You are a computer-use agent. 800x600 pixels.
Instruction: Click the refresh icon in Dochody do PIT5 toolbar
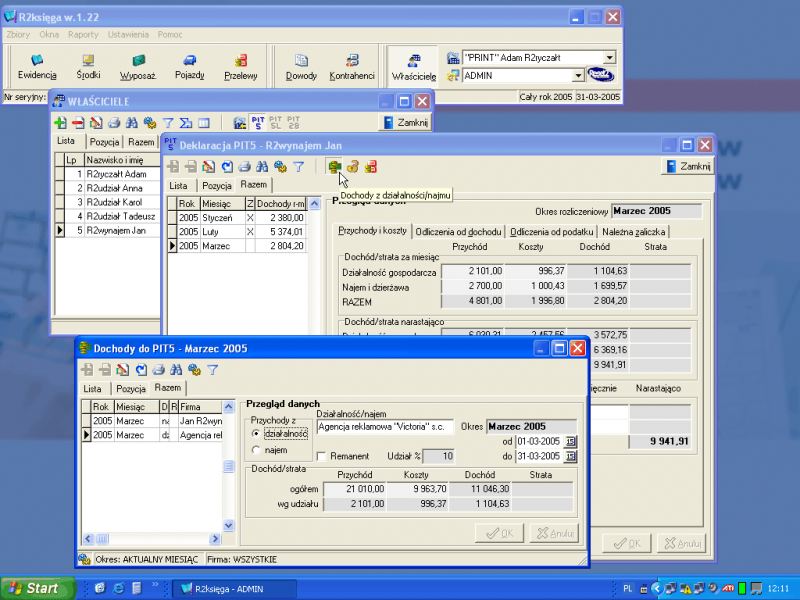click(141, 370)
